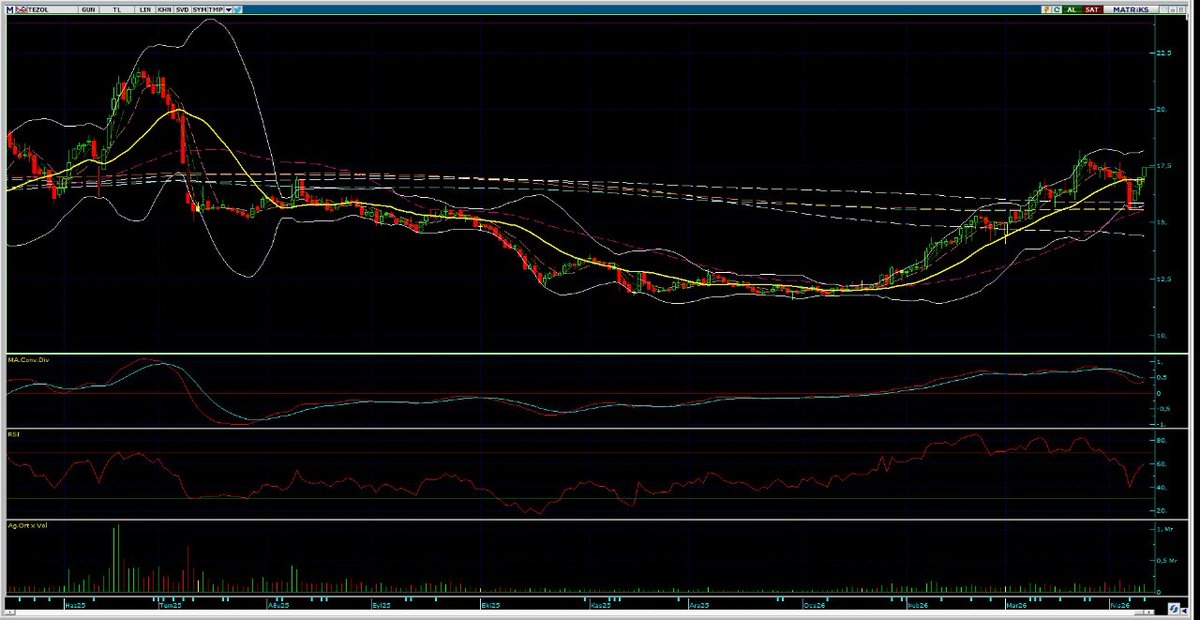Toggle the SVD button in toolbar

(x=182, y=9)
